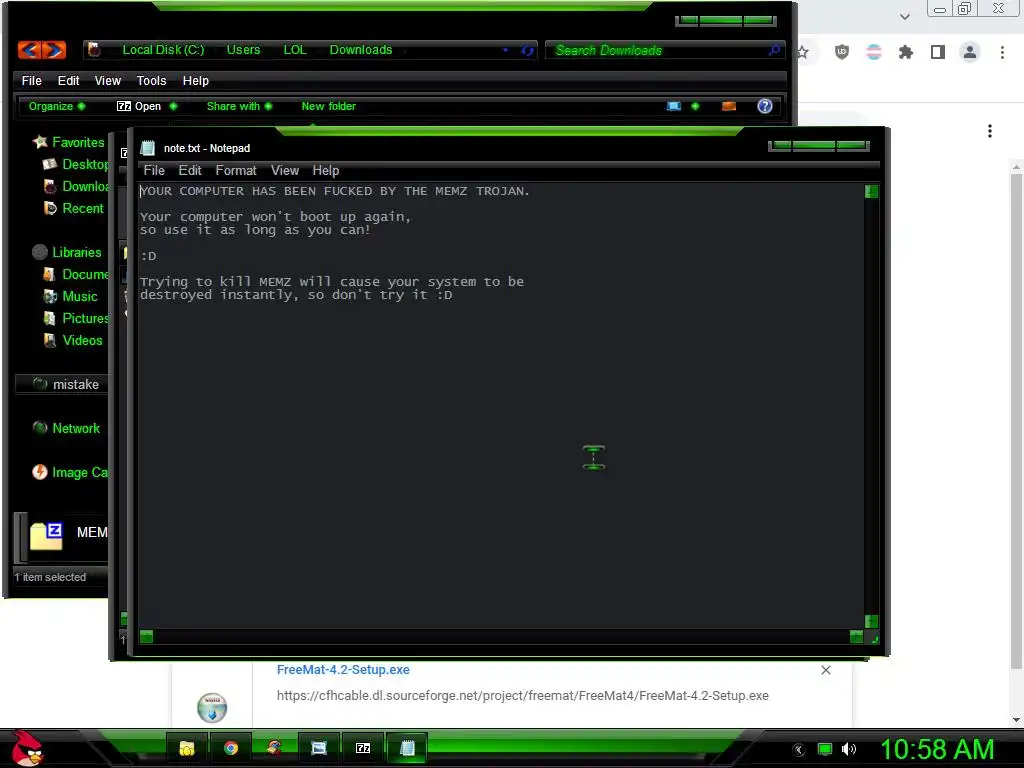Screen dimensions: 1024x768
Task: Select Videos library in navigation pane
Action: pos(82,340)
